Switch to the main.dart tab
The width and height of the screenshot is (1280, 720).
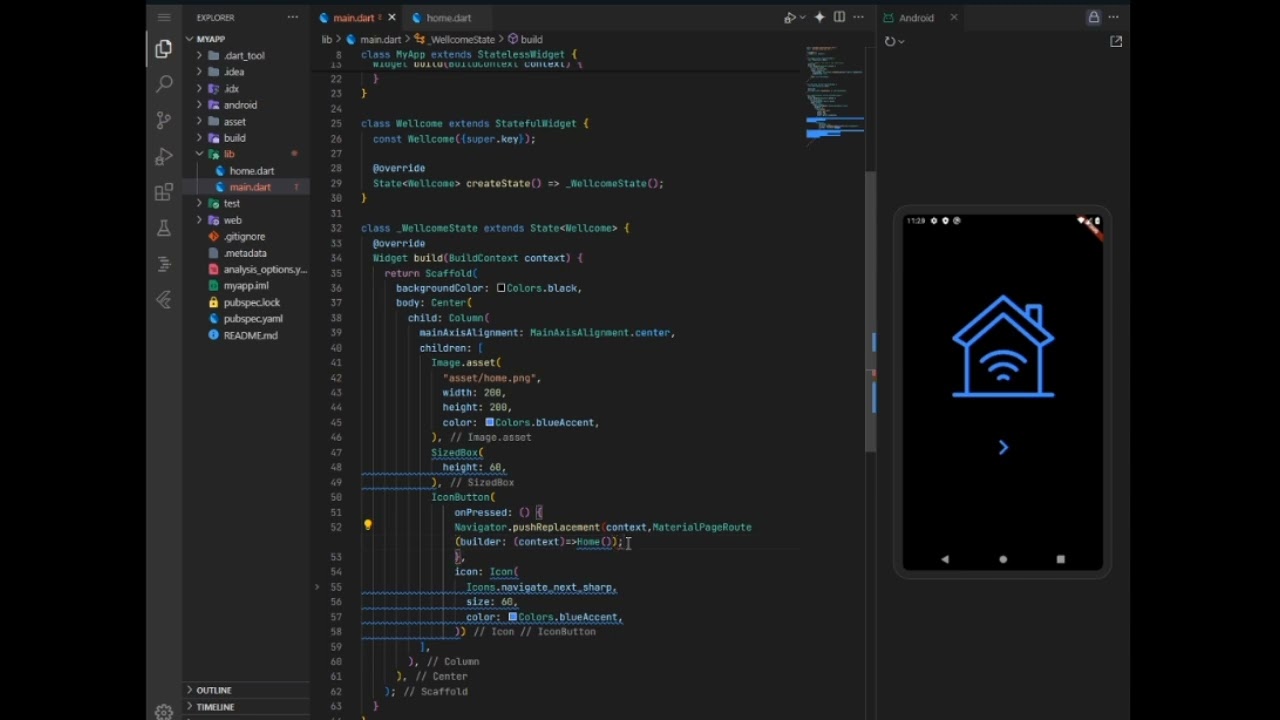tap(352, 18)
